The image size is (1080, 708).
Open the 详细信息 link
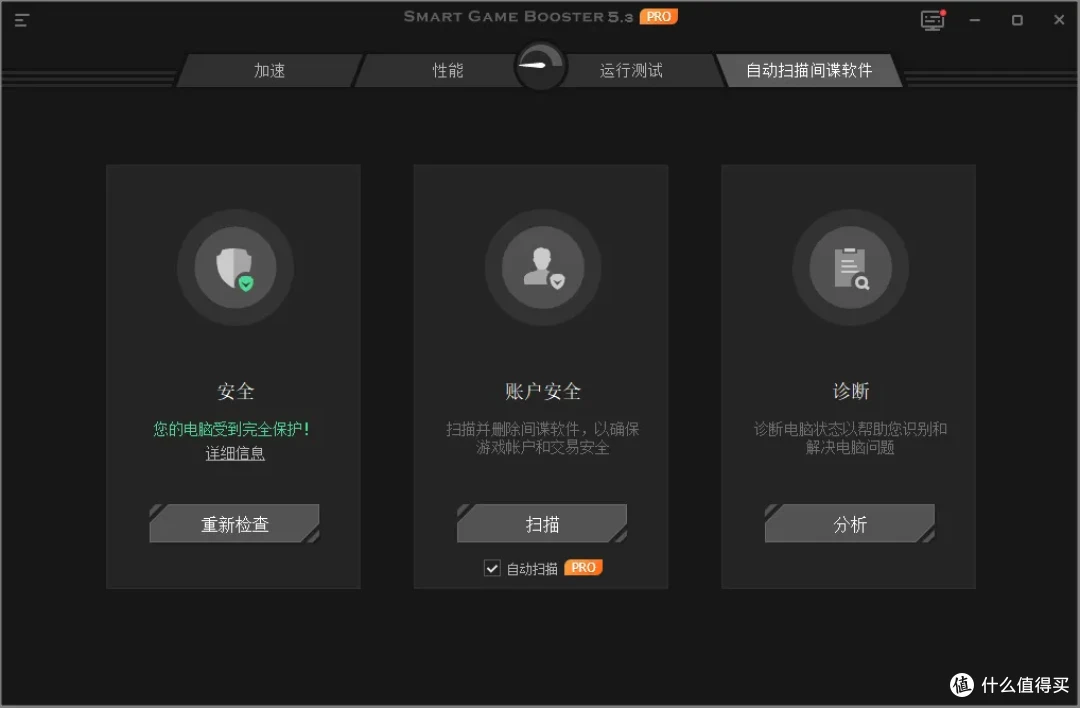pos(235,453)
